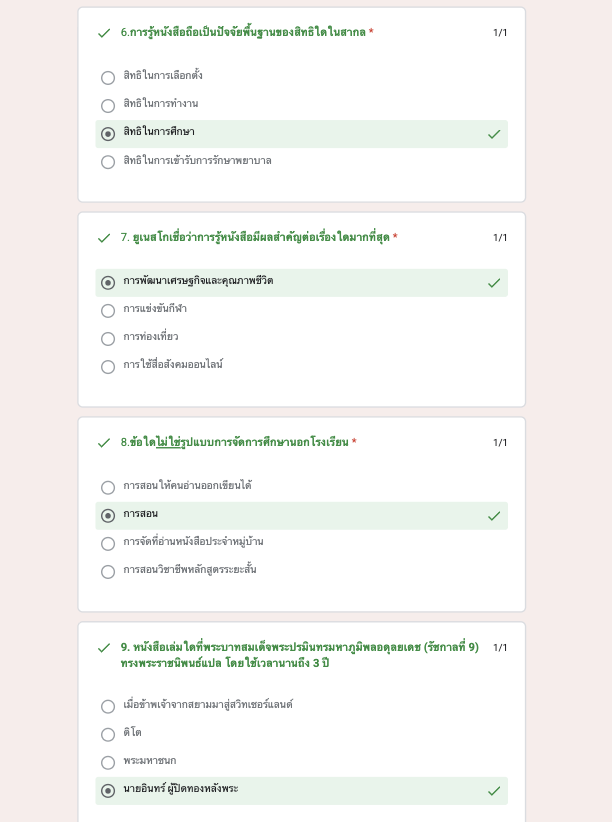Choose the พระมหาชนก radio option
Image resolution: width=612 pixels, height=822 pixels.
(x=108, y=763)
